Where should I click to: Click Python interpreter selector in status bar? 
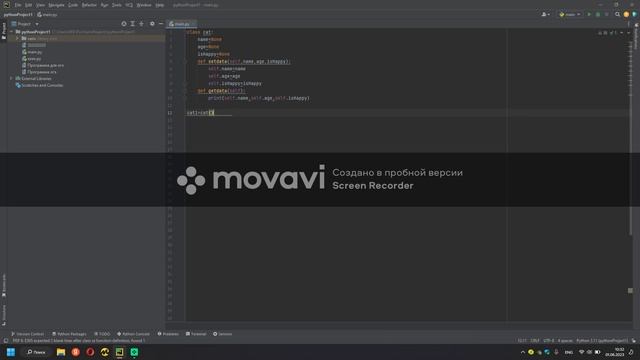[602, 340]
